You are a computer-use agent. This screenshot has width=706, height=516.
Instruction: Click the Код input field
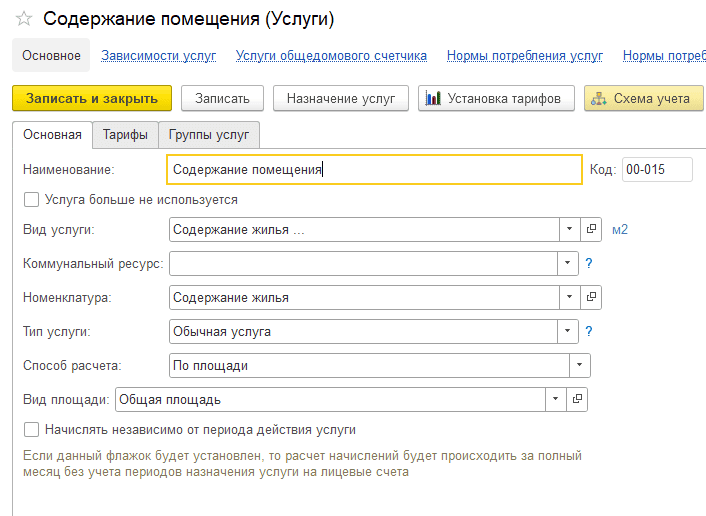tap(656, 170)
